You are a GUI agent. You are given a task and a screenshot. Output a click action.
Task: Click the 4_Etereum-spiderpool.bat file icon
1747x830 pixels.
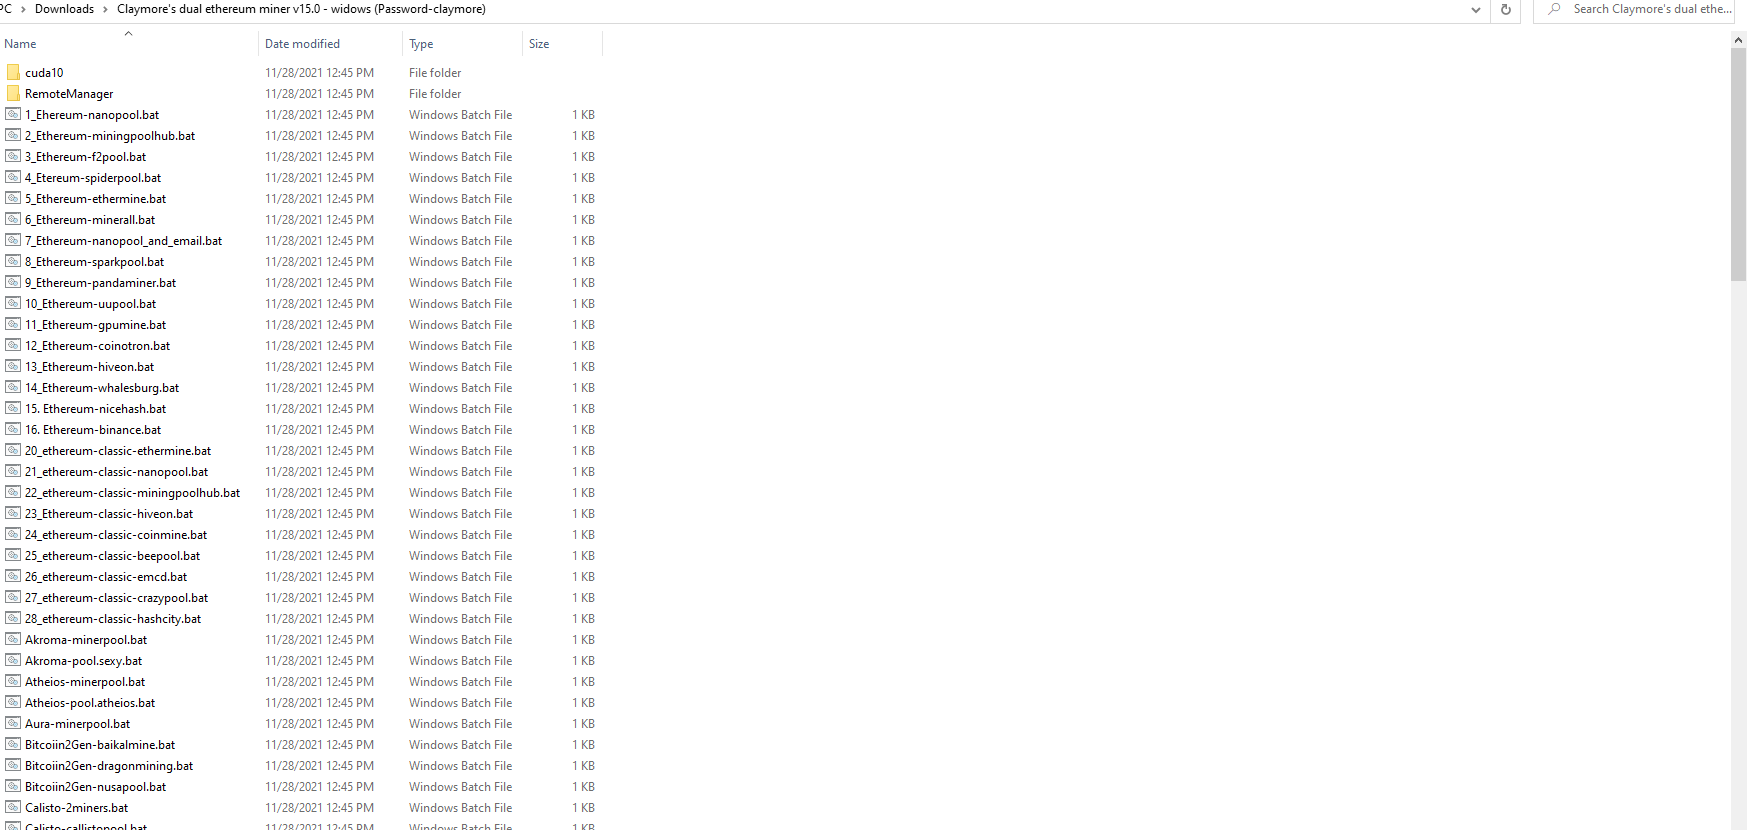click(13, 177)
